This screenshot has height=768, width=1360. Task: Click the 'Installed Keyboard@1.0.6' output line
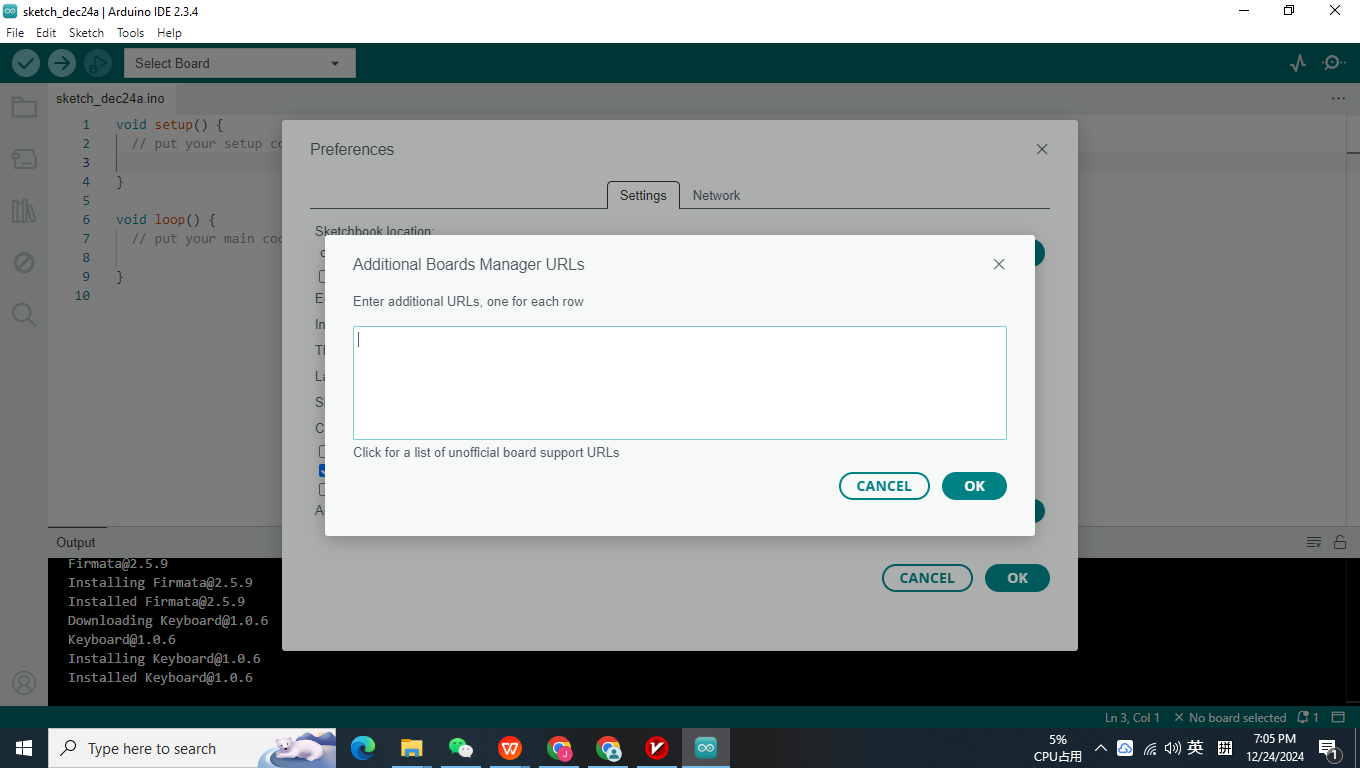pos(160,677)
